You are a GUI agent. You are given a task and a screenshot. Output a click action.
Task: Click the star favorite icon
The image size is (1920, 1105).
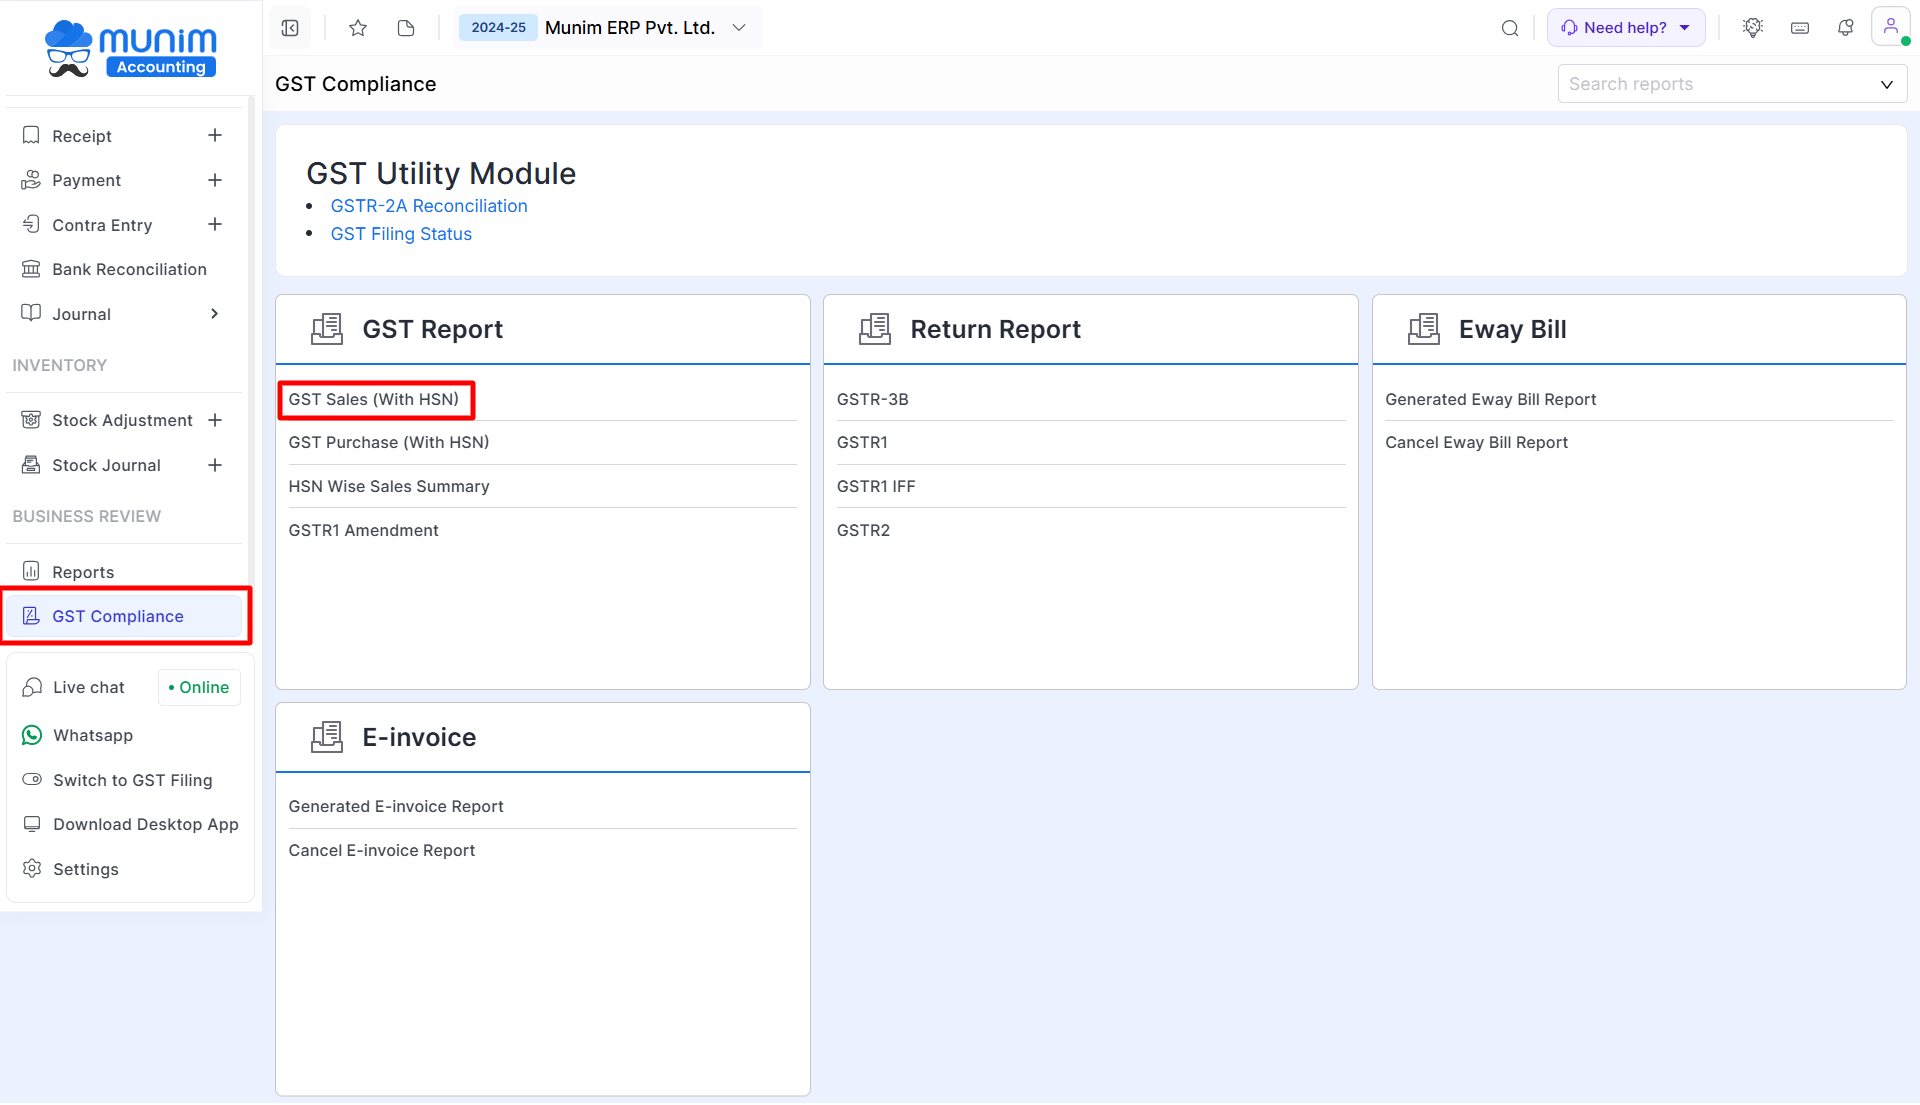tap(358, 28)
